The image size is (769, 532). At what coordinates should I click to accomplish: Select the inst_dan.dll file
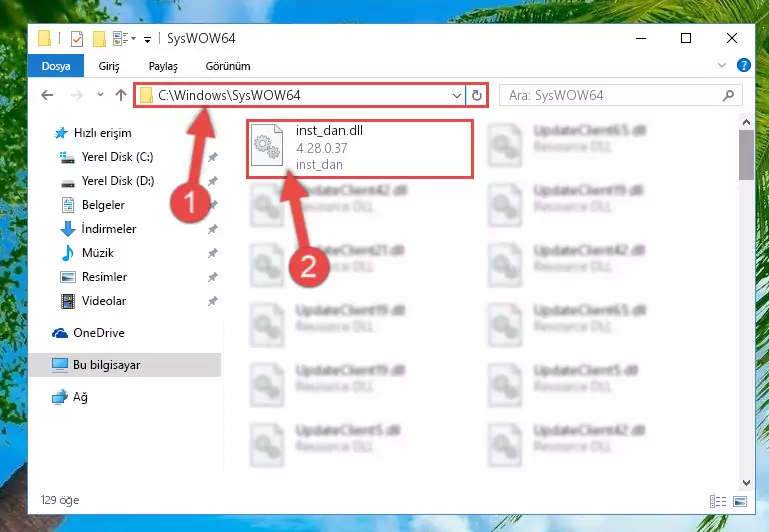359,148
